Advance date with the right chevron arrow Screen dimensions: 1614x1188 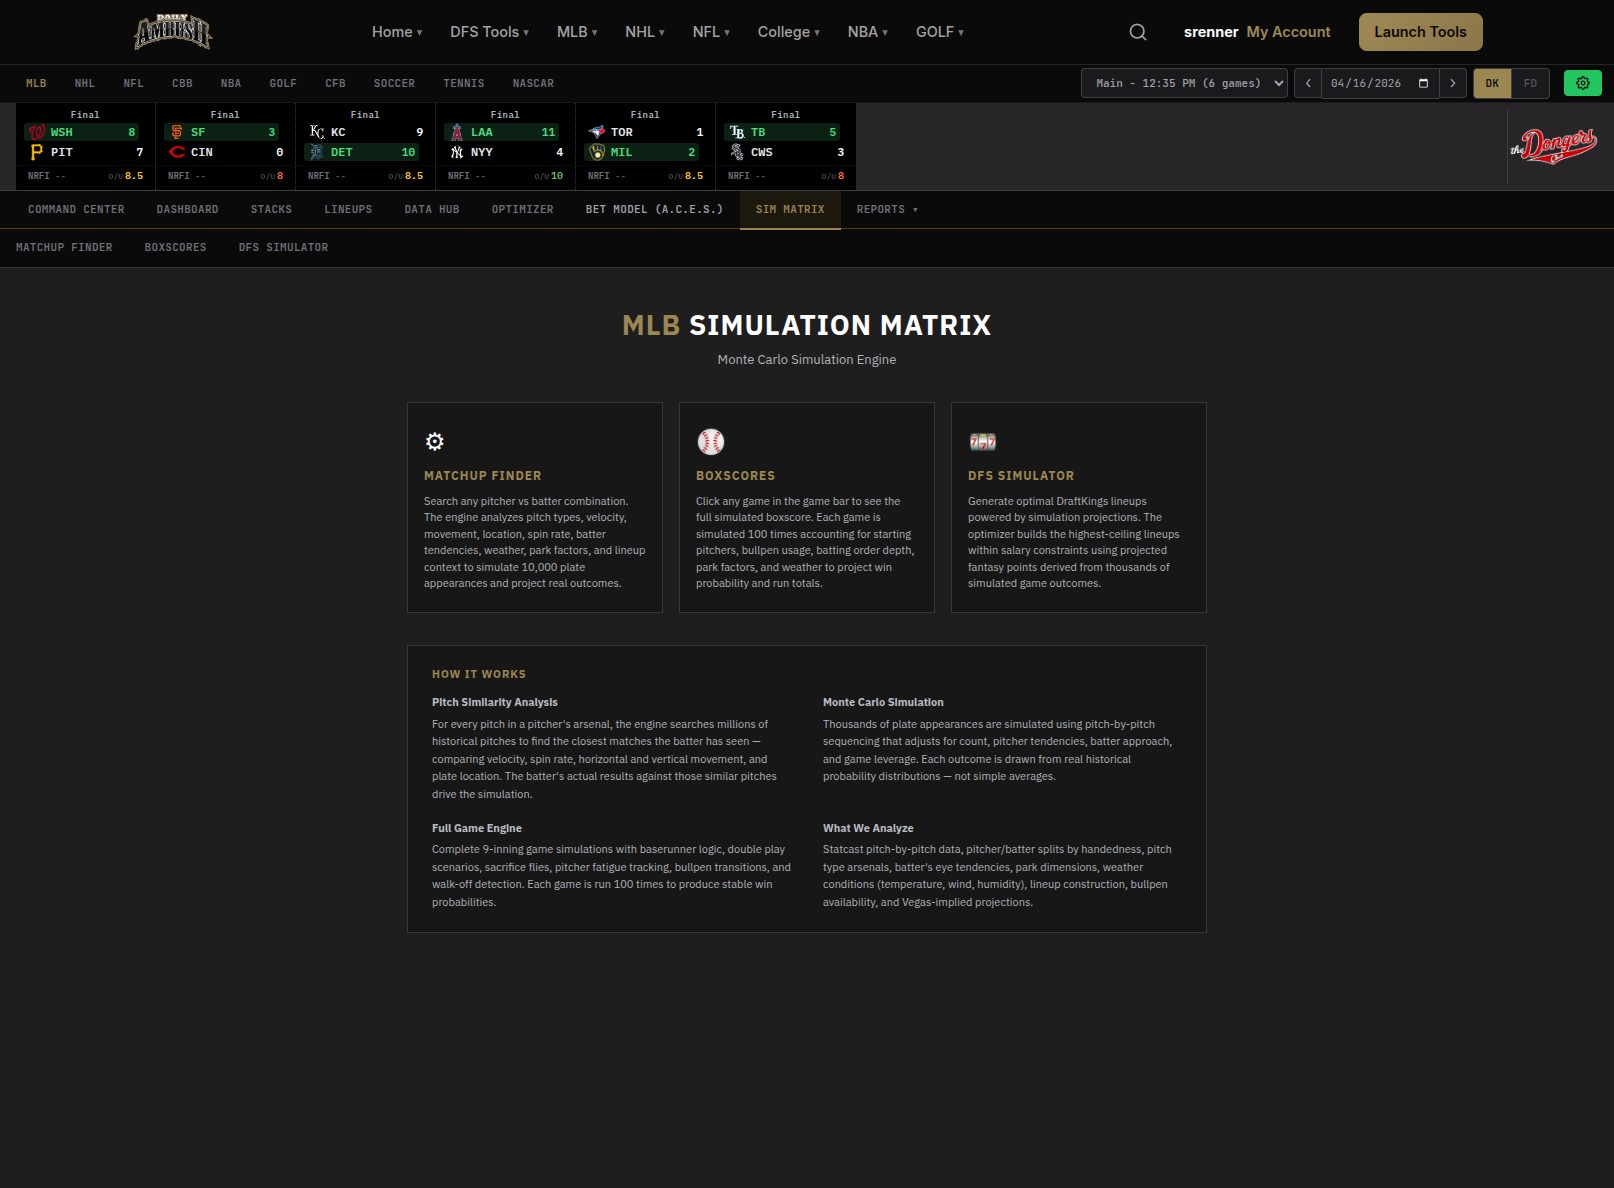tap(1452, 83)
